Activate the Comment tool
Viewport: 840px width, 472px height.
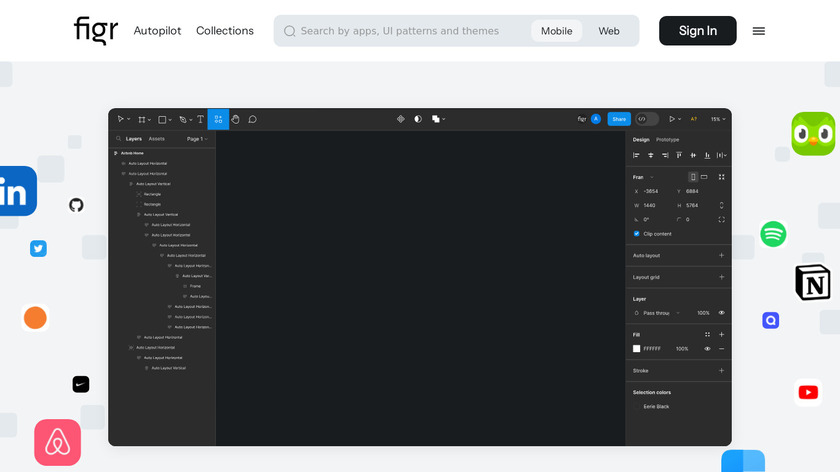[x=252, y=119]
